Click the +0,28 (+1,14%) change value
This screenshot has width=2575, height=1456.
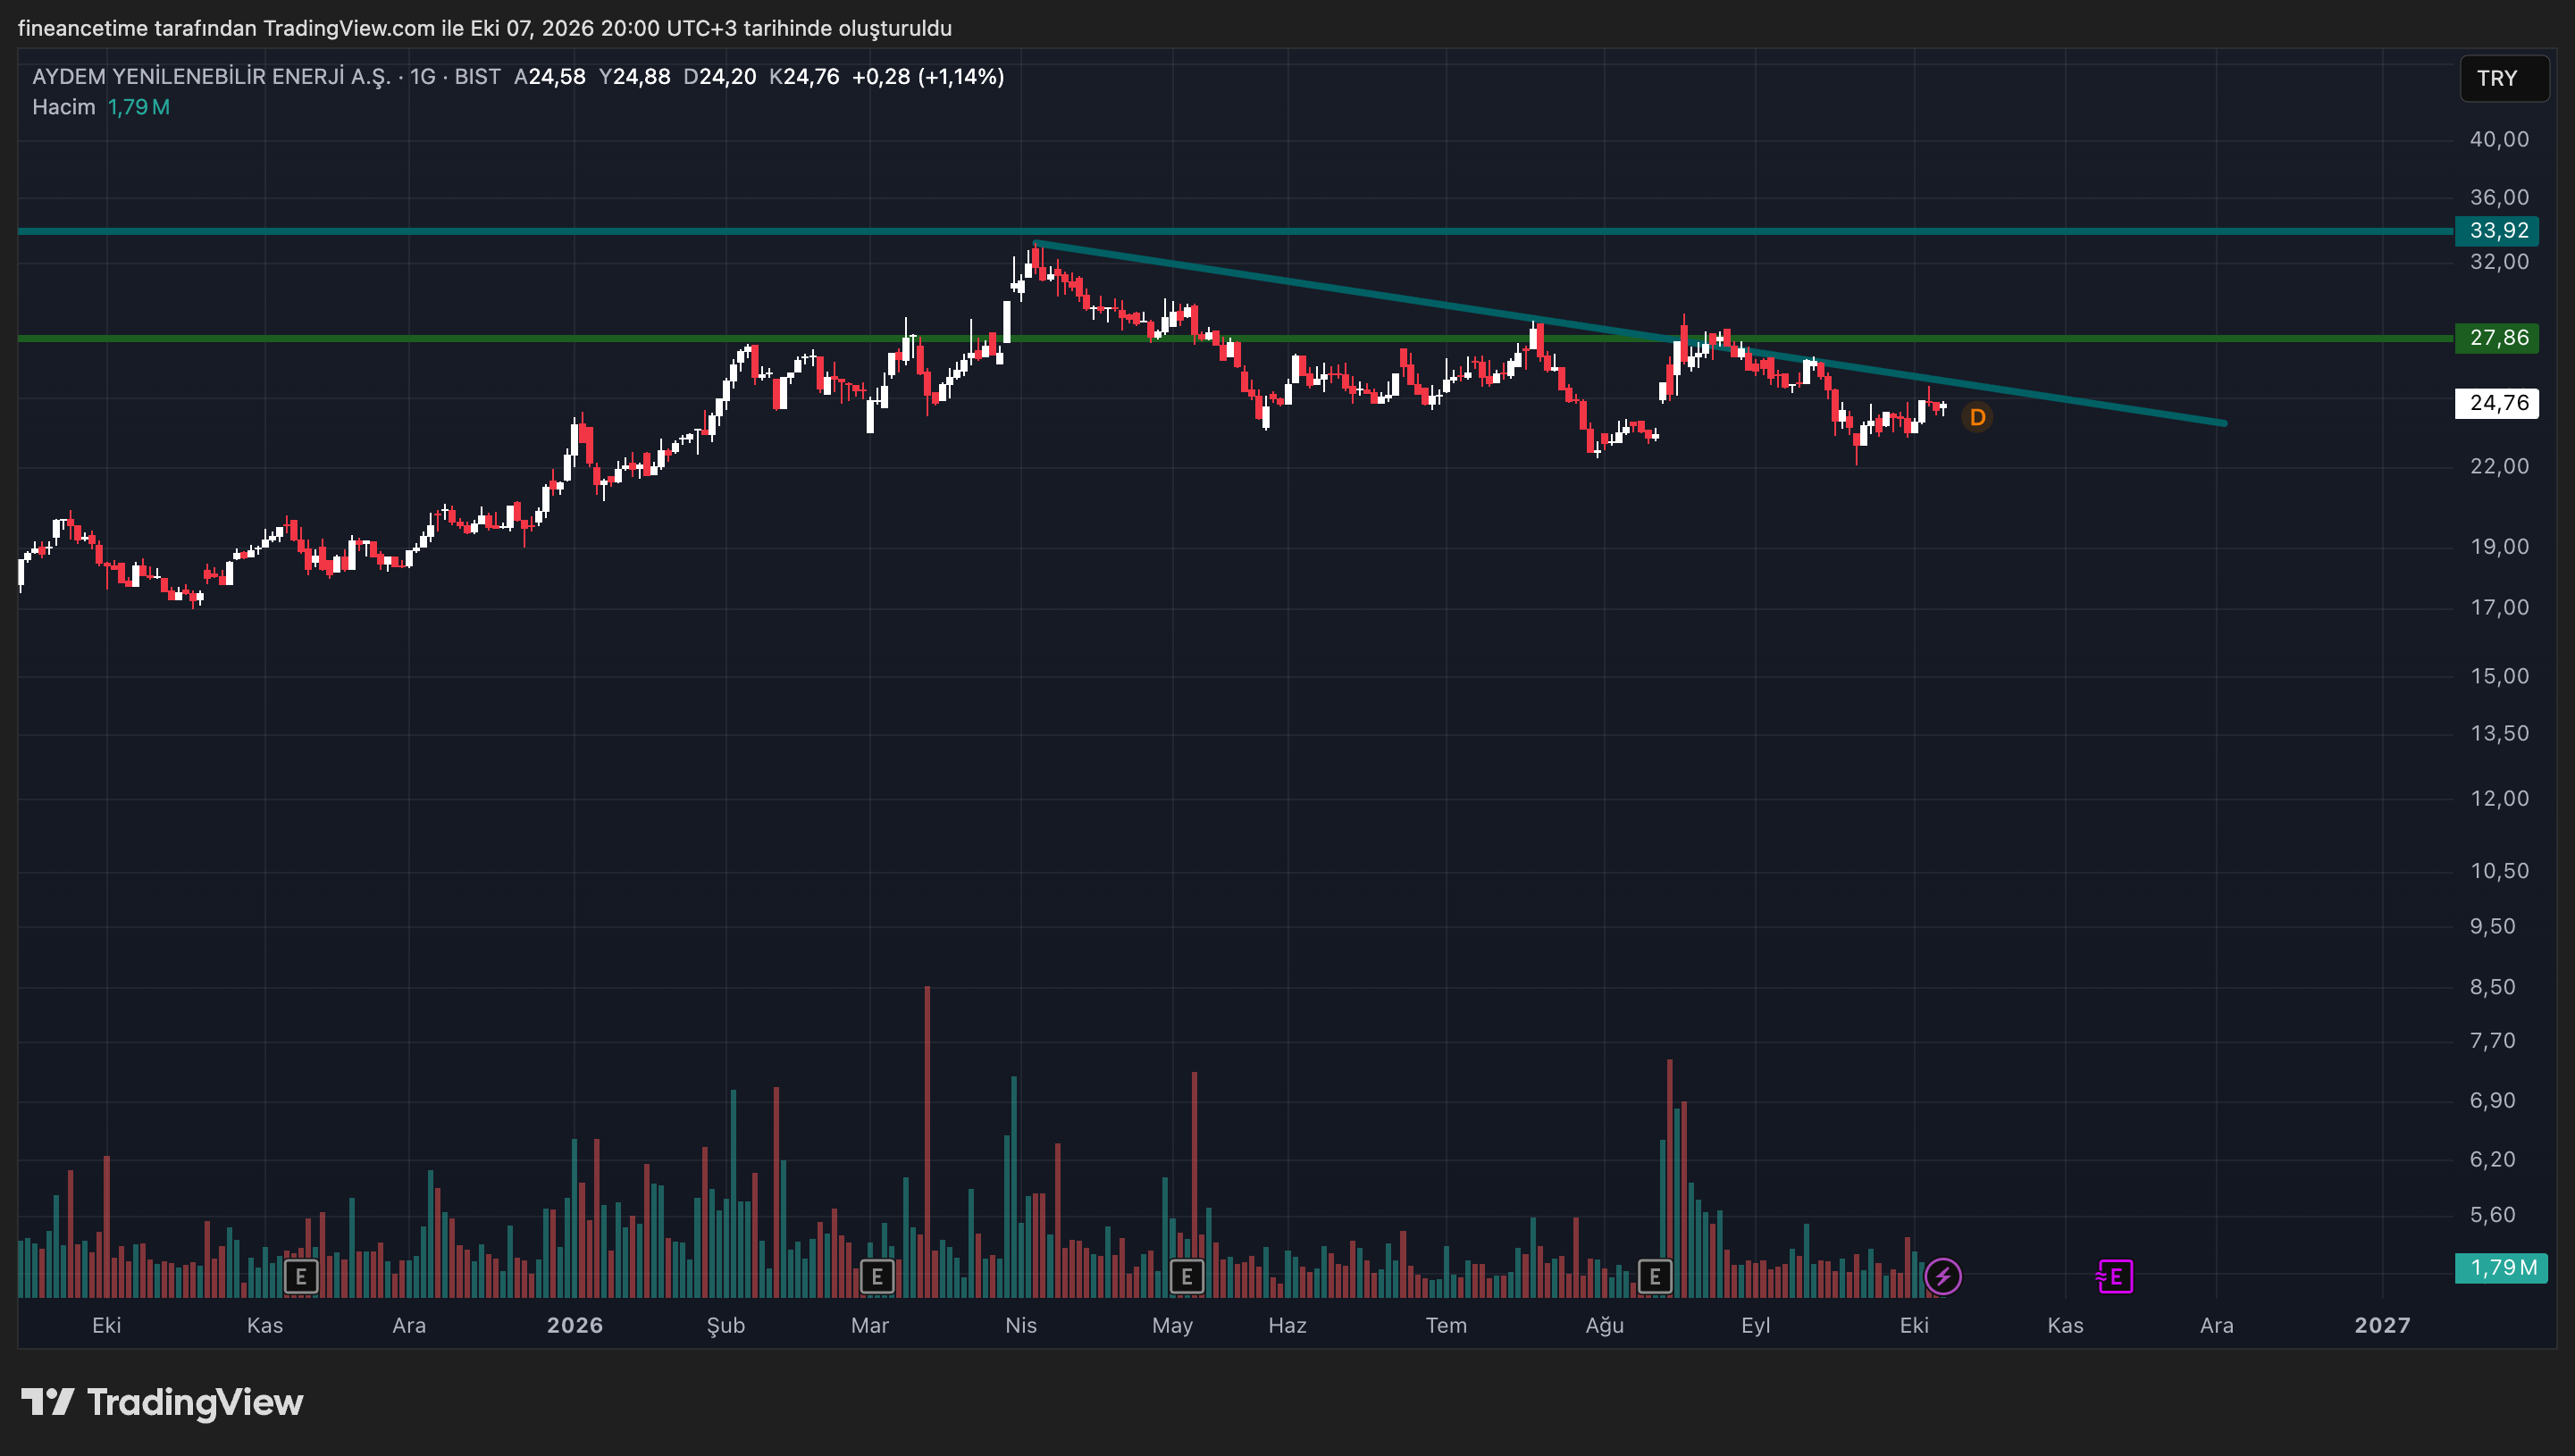pyautogui.click(x=928, y=77)
